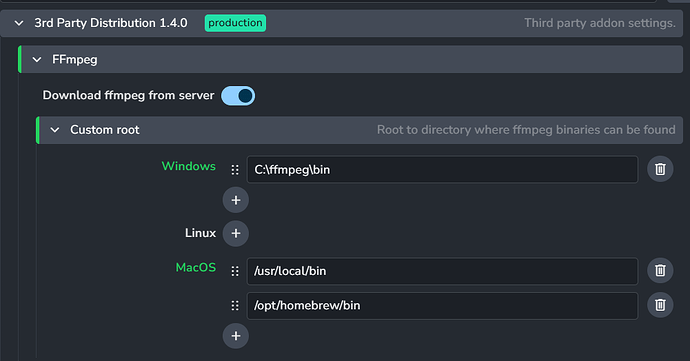This screenshot has width=690, height=361.
Task: Toggle Download ffmpeg from server switch
Action: (x=238, y=96)
